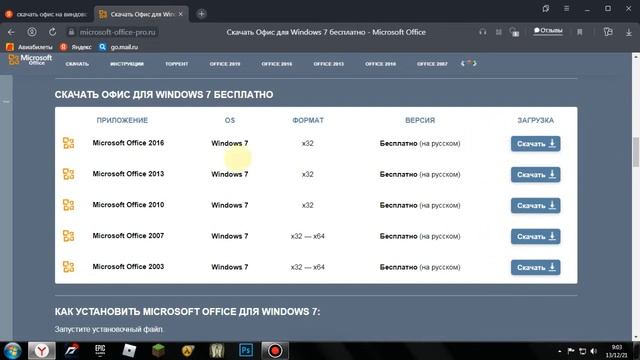The height and width of the screenshot is (360, 640).
Task: Open the tab manager icon in title bar
Action: tap(546, 8)
